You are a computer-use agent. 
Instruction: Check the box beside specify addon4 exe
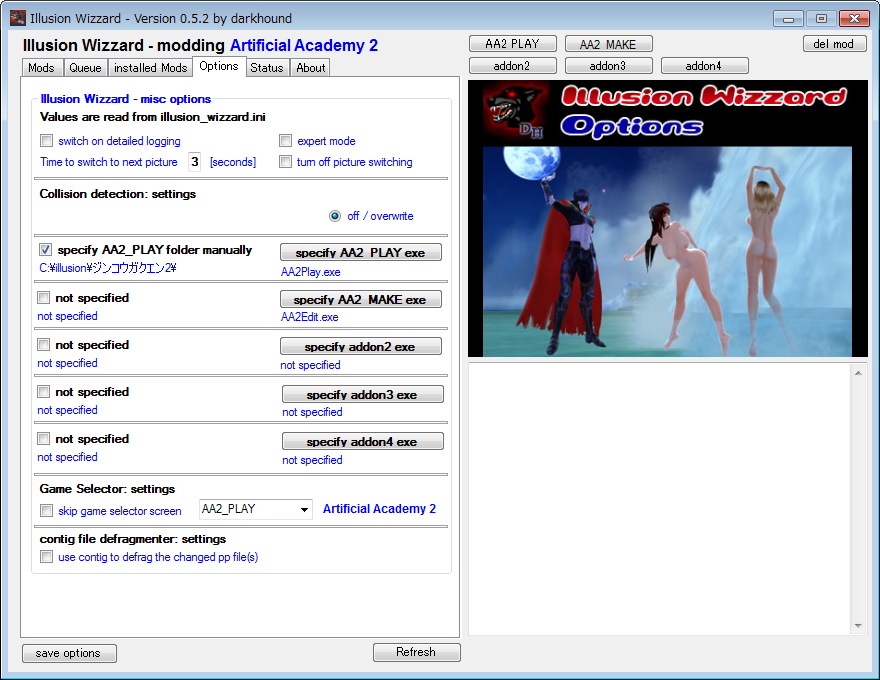(x=43, y=439)
